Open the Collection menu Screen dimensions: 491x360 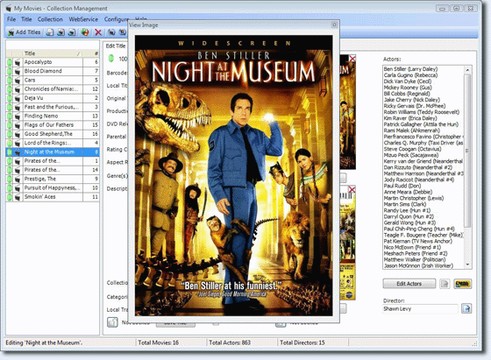point(50,19)
